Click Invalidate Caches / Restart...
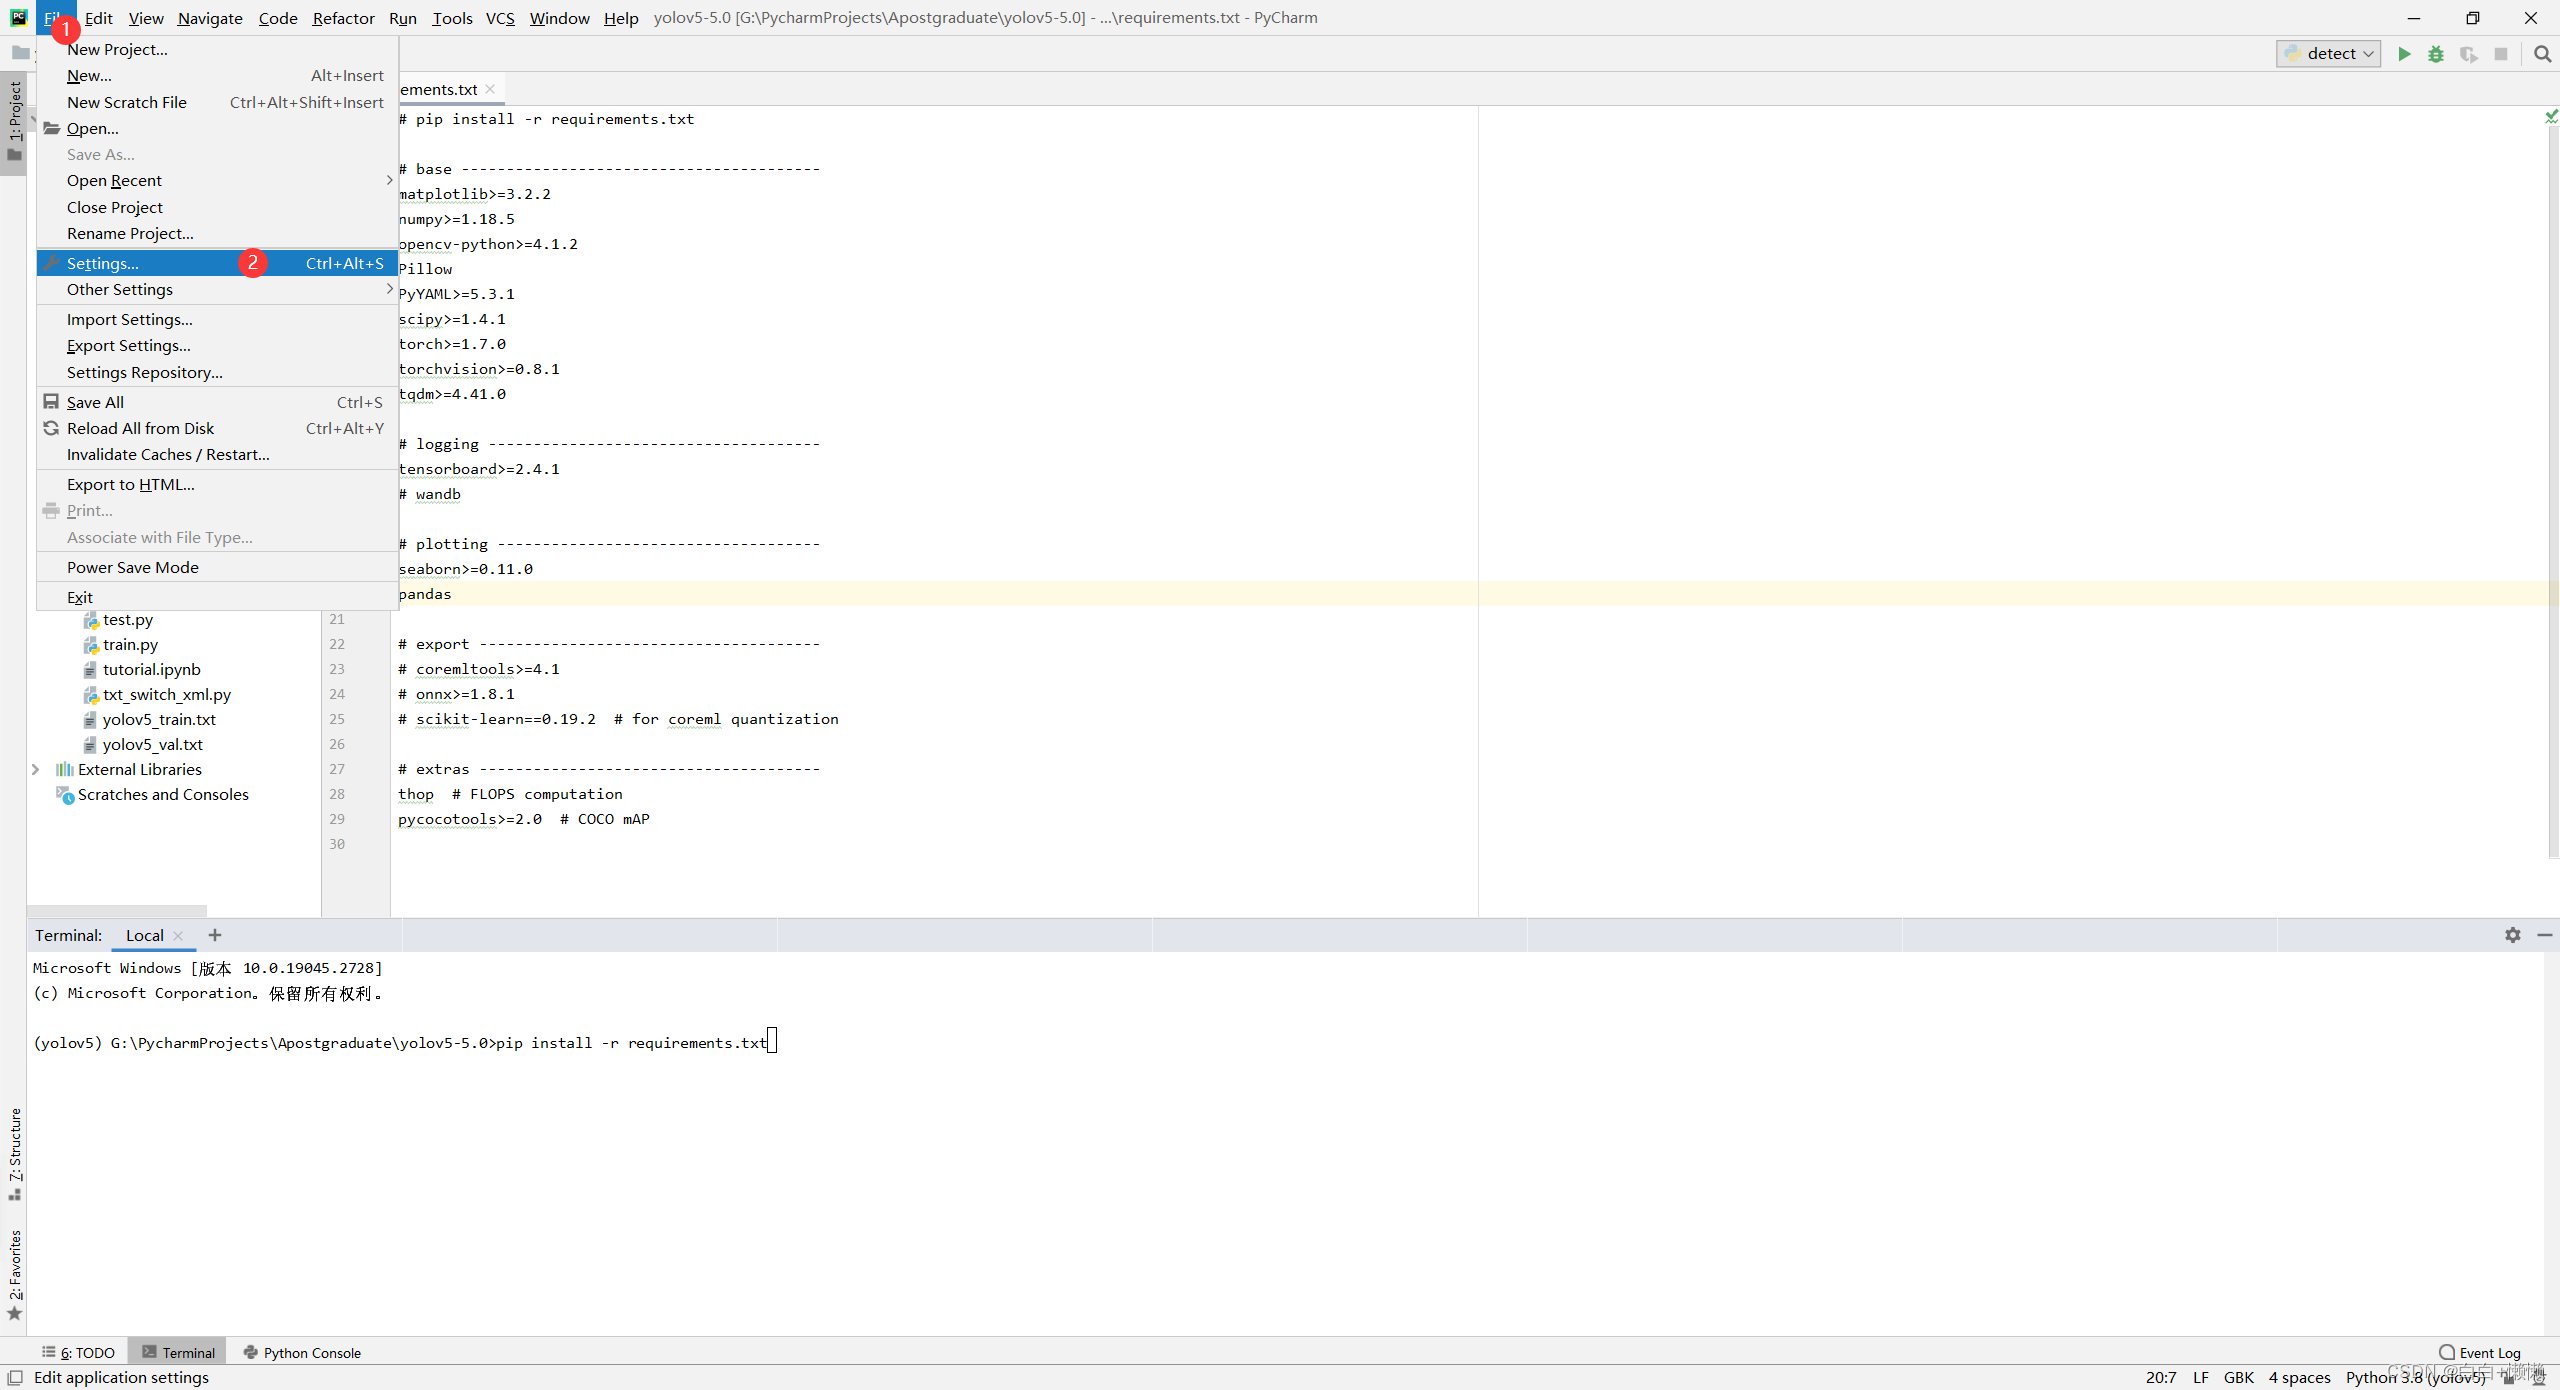 point(168,455)
